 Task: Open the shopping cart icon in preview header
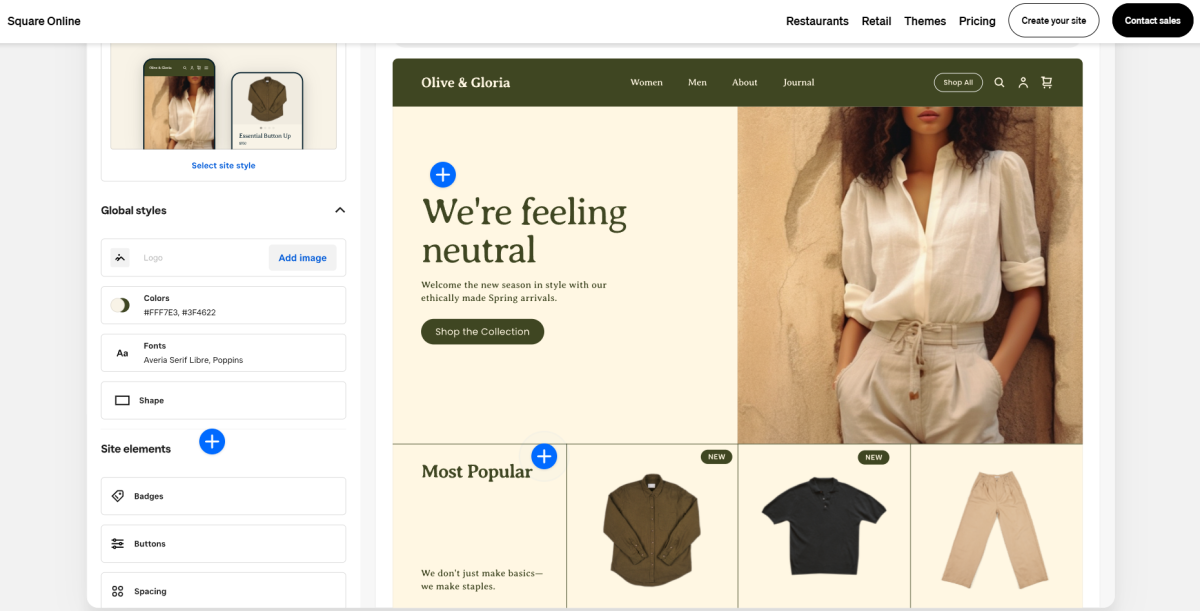(1047, 83)
